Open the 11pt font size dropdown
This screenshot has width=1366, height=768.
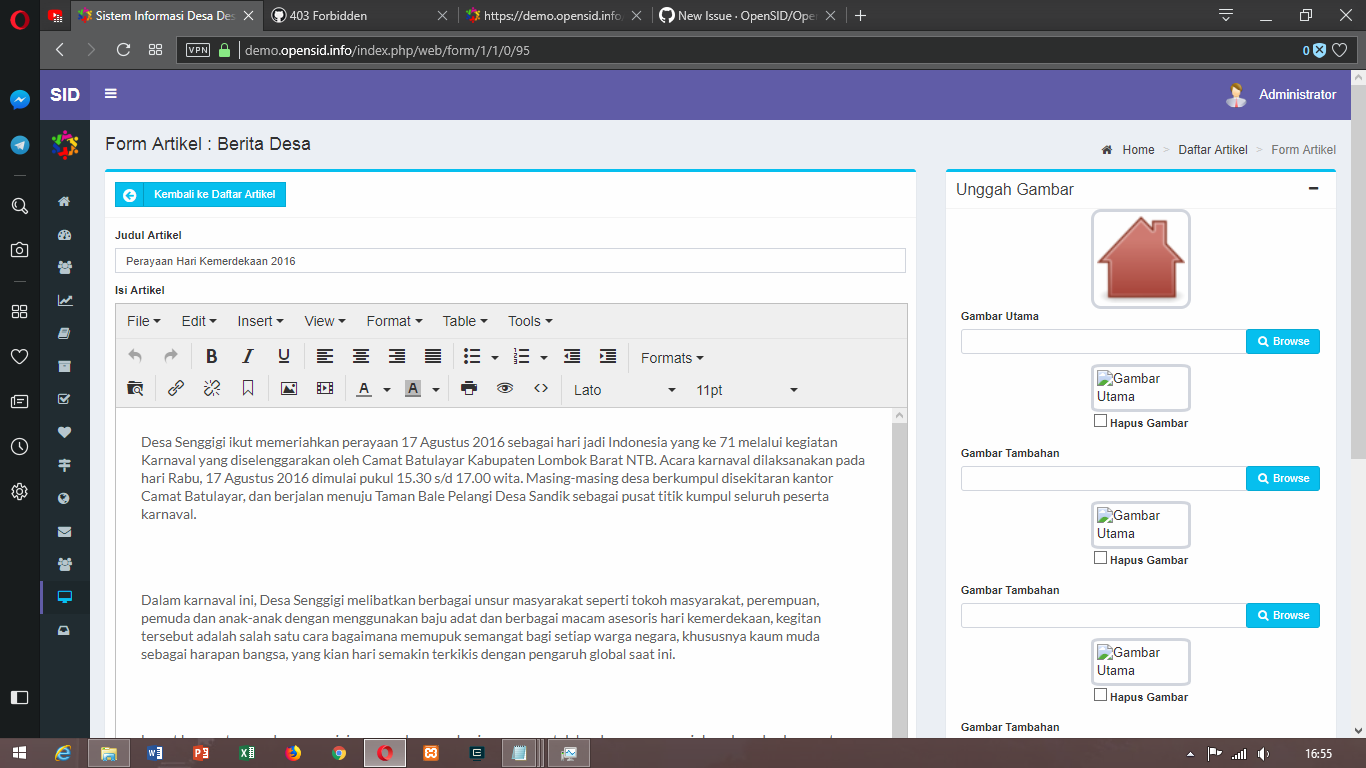tap(747, 390)
